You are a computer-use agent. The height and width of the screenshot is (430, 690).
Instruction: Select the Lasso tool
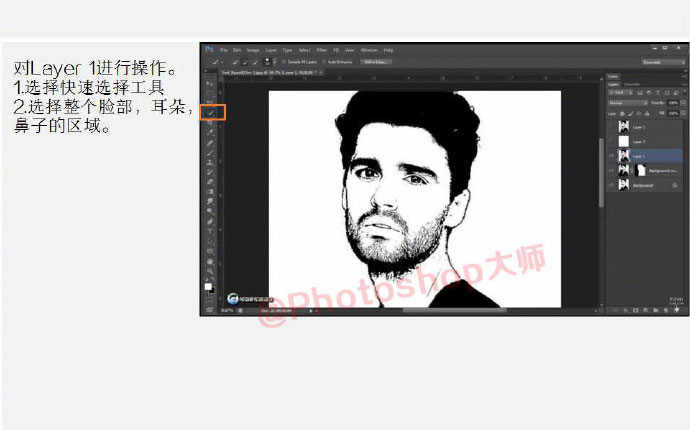pyautogui.click(x=209, y=102)
